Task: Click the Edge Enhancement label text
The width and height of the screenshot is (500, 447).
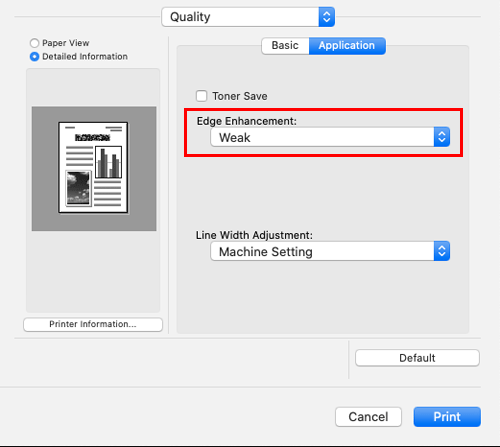Action: 246,121
